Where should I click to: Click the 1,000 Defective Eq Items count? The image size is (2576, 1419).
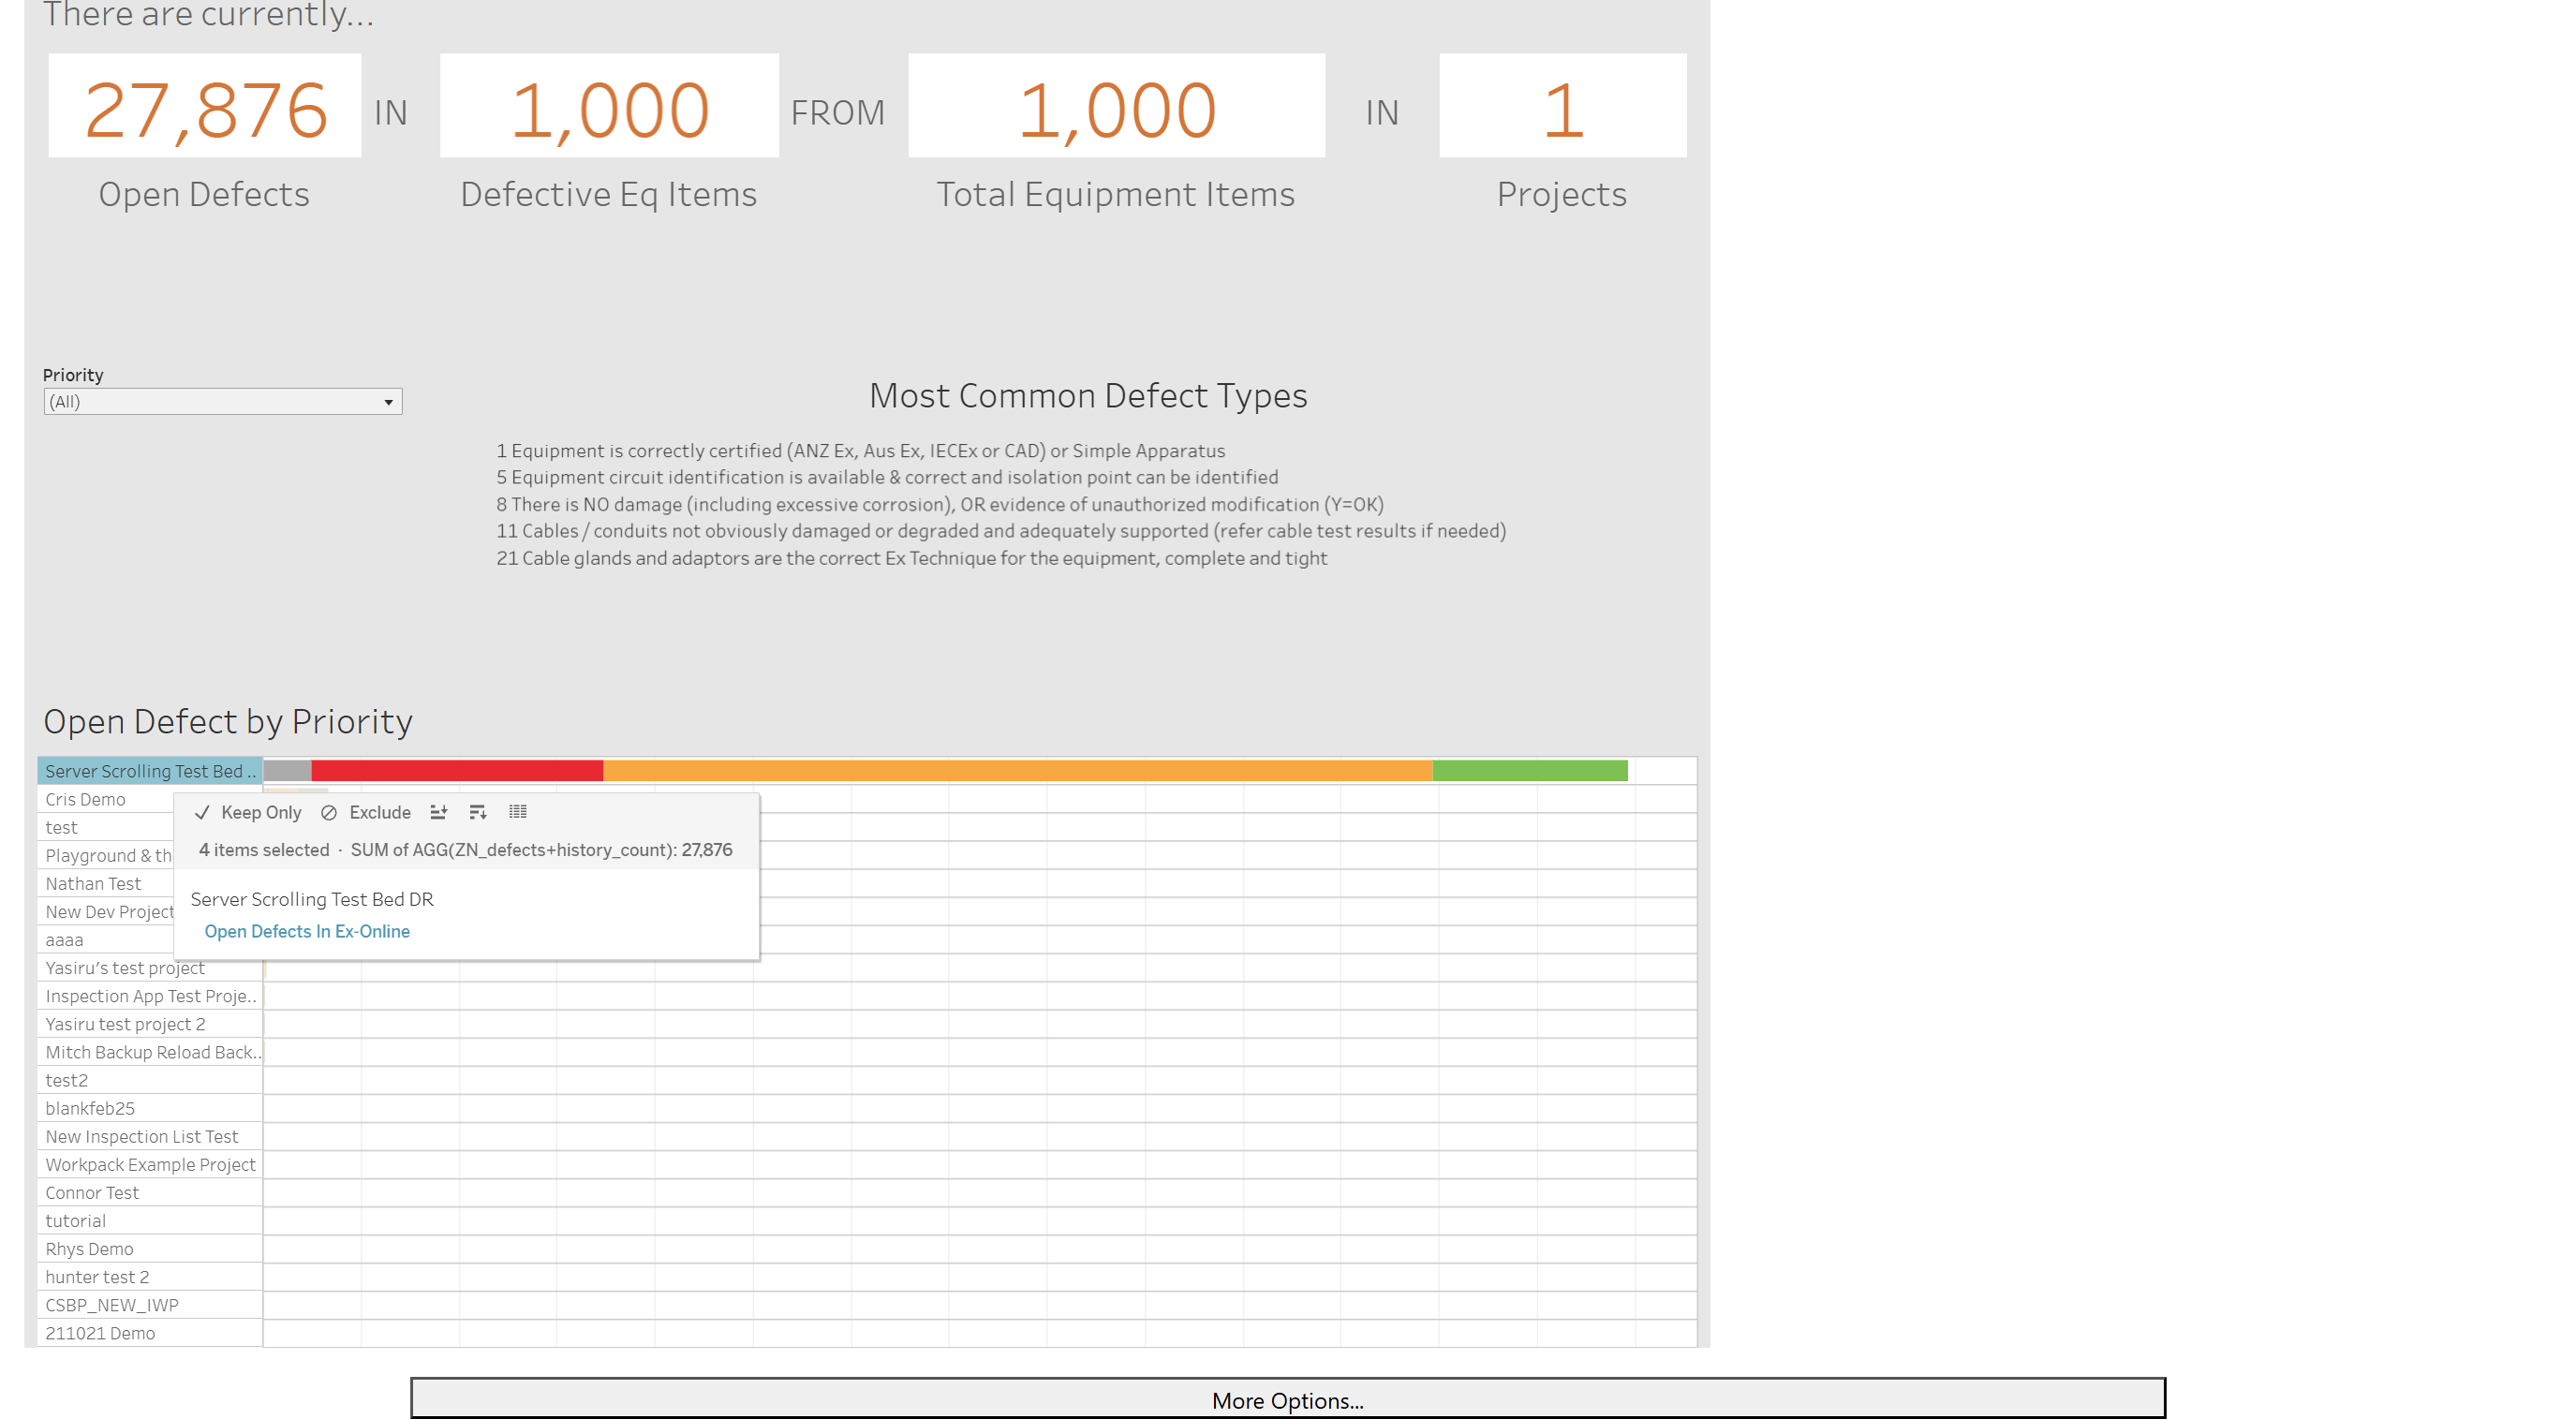609,108
